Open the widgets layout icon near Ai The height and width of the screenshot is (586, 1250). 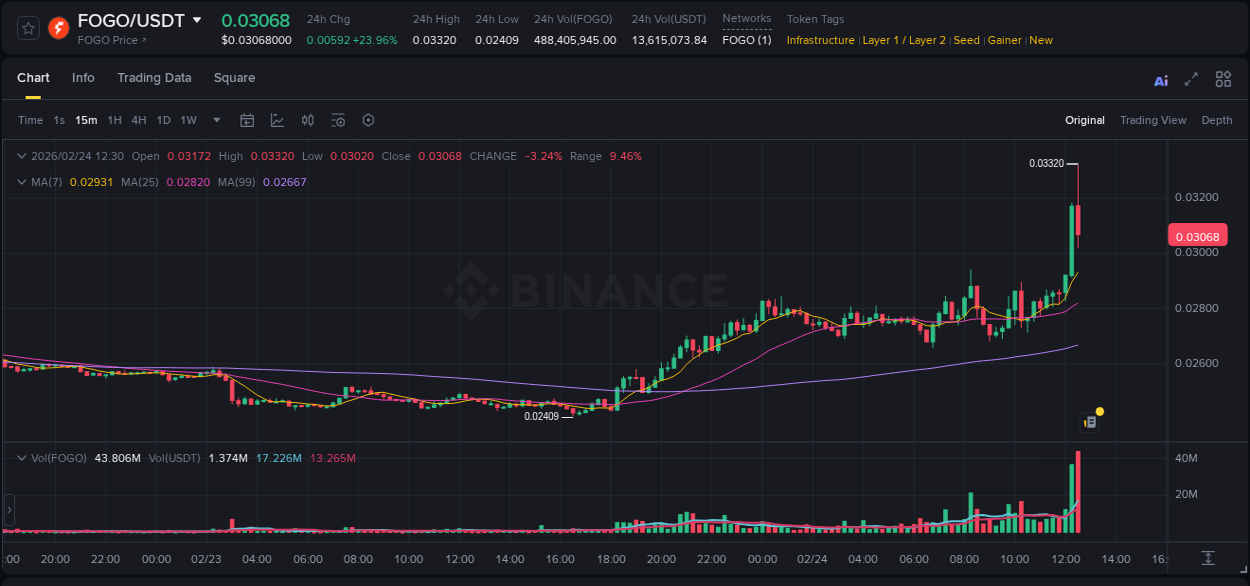point(1223,79)
